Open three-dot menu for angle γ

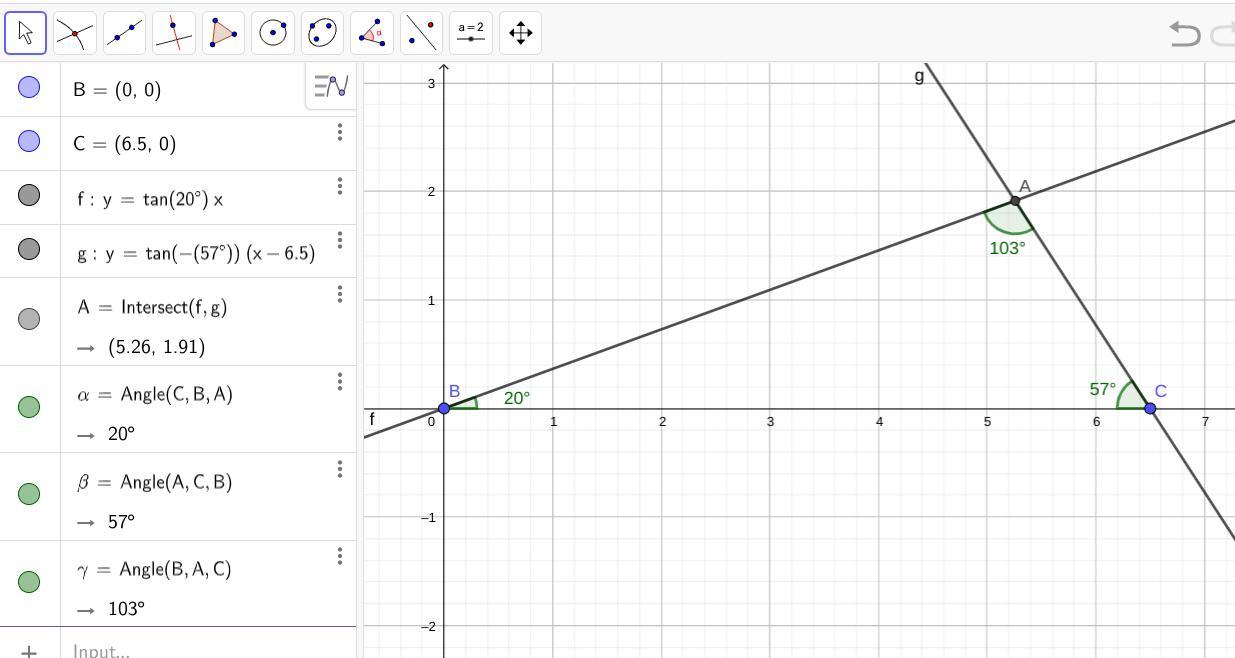(x=340, y=556)
